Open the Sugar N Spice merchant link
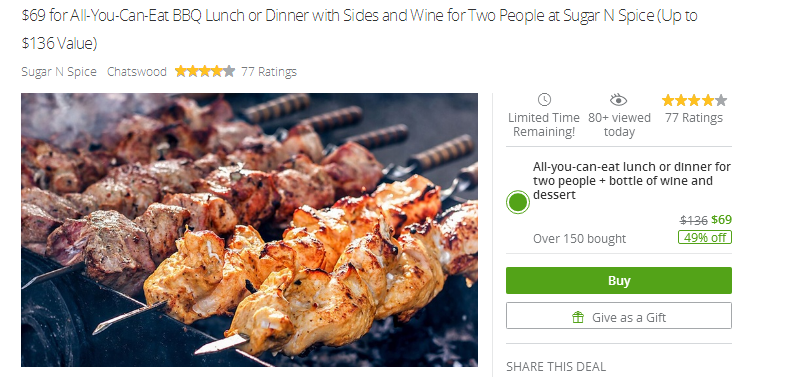Screen dimensions: 786x377 [x=59, y=72]
